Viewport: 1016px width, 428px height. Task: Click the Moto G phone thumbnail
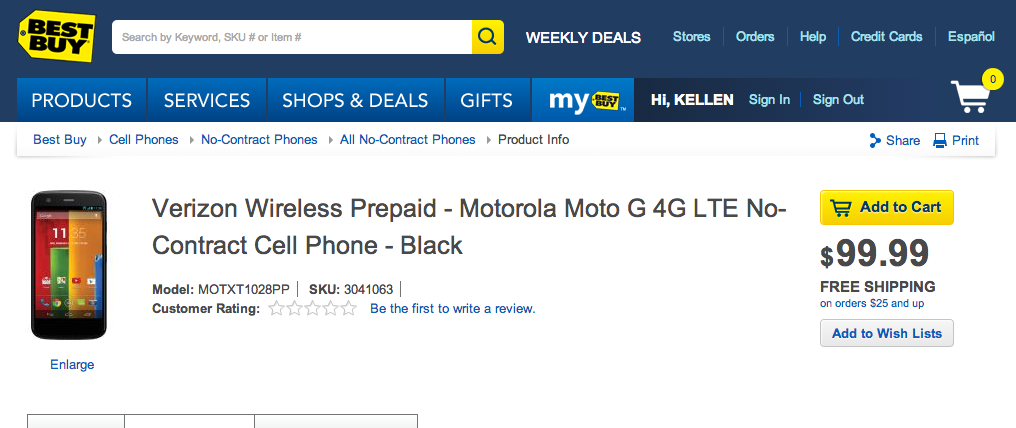coord(69,265)
